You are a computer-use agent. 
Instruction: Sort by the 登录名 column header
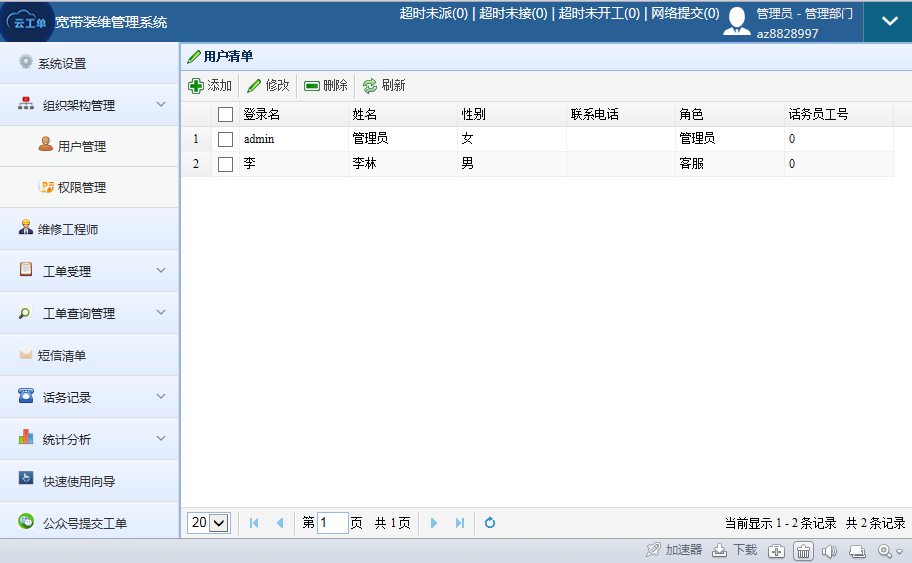(294, 115)
